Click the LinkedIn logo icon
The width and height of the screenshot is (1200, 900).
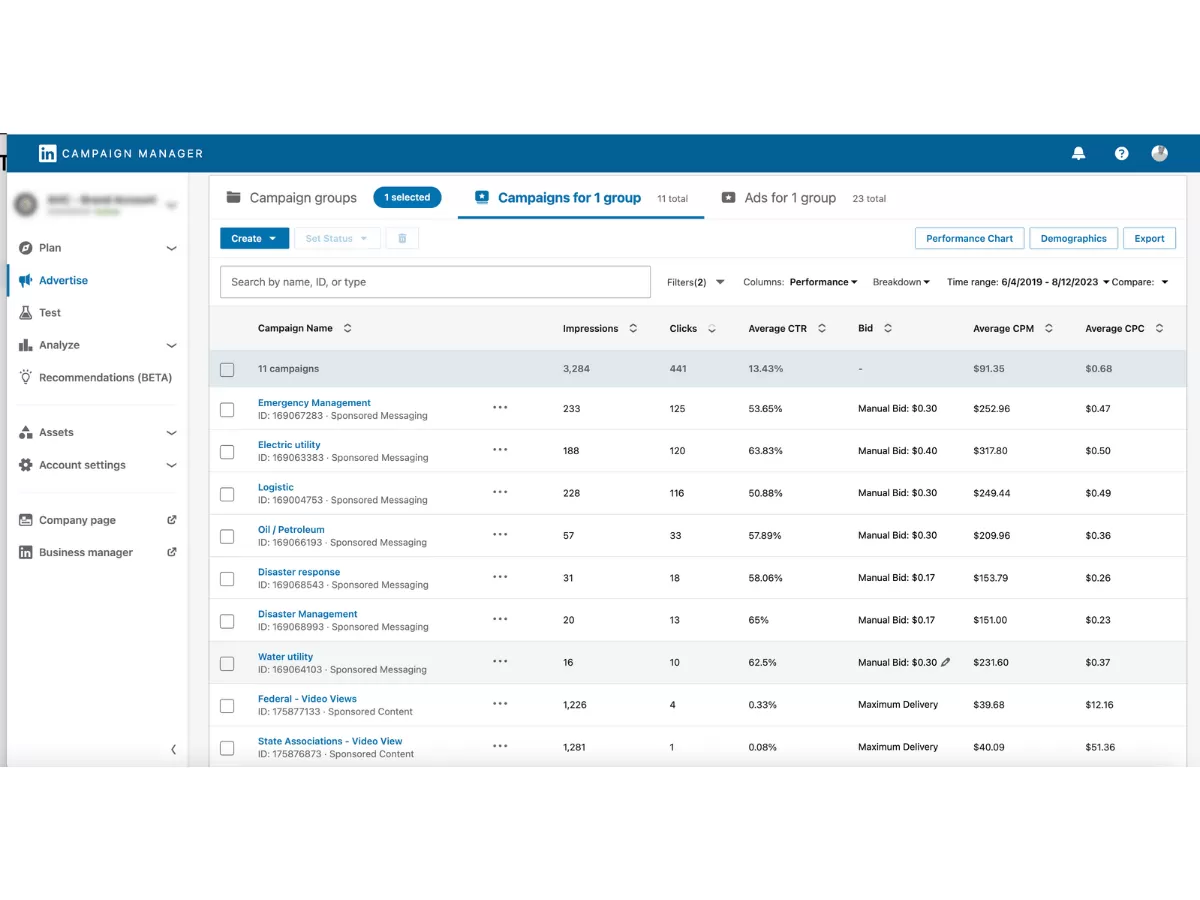coord(47,153)
